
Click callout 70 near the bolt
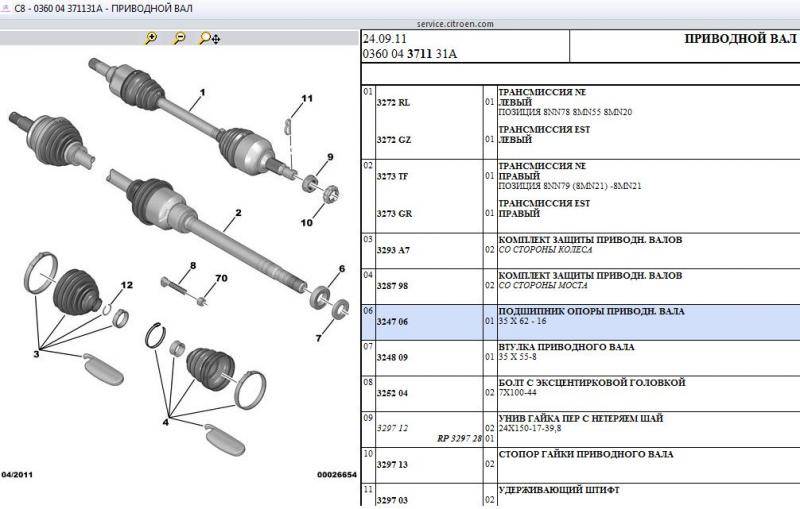221,277
